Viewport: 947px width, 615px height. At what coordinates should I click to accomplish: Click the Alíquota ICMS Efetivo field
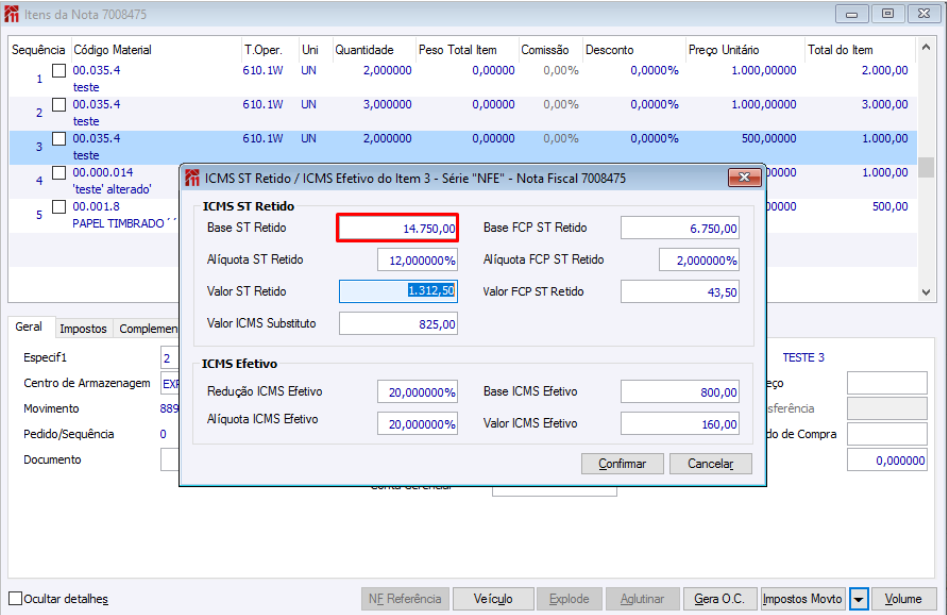click(417, 424)
